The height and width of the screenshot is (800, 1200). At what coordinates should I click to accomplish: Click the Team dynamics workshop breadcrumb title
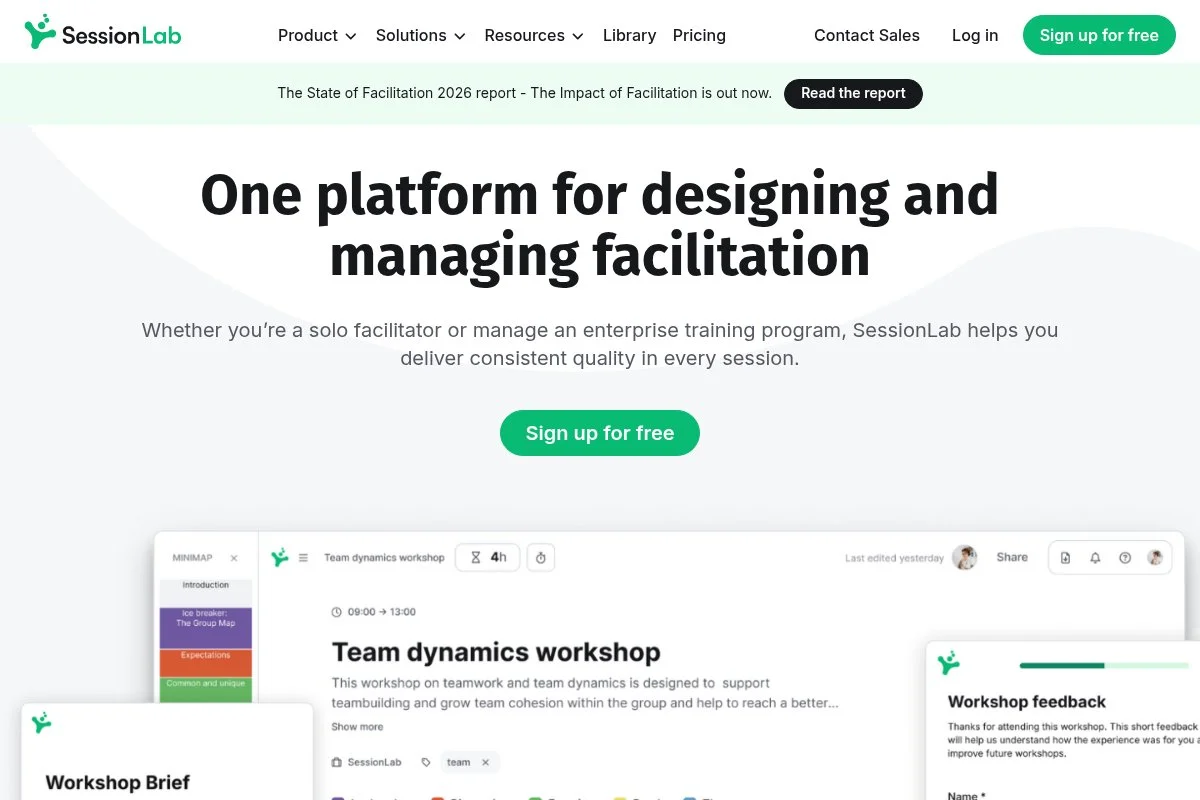(x=384, y=558)
